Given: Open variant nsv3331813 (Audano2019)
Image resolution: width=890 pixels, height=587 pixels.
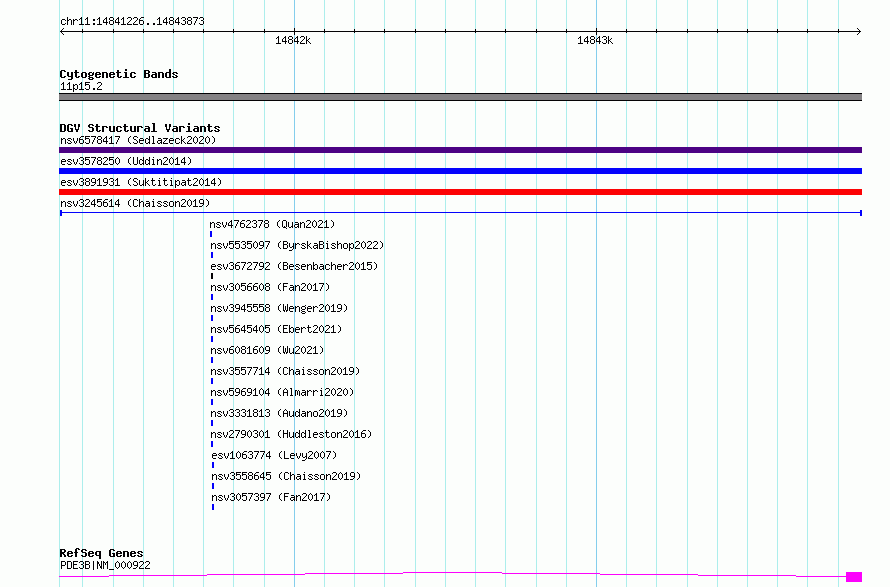Looking at the screenshot, I should coord(279,413).
